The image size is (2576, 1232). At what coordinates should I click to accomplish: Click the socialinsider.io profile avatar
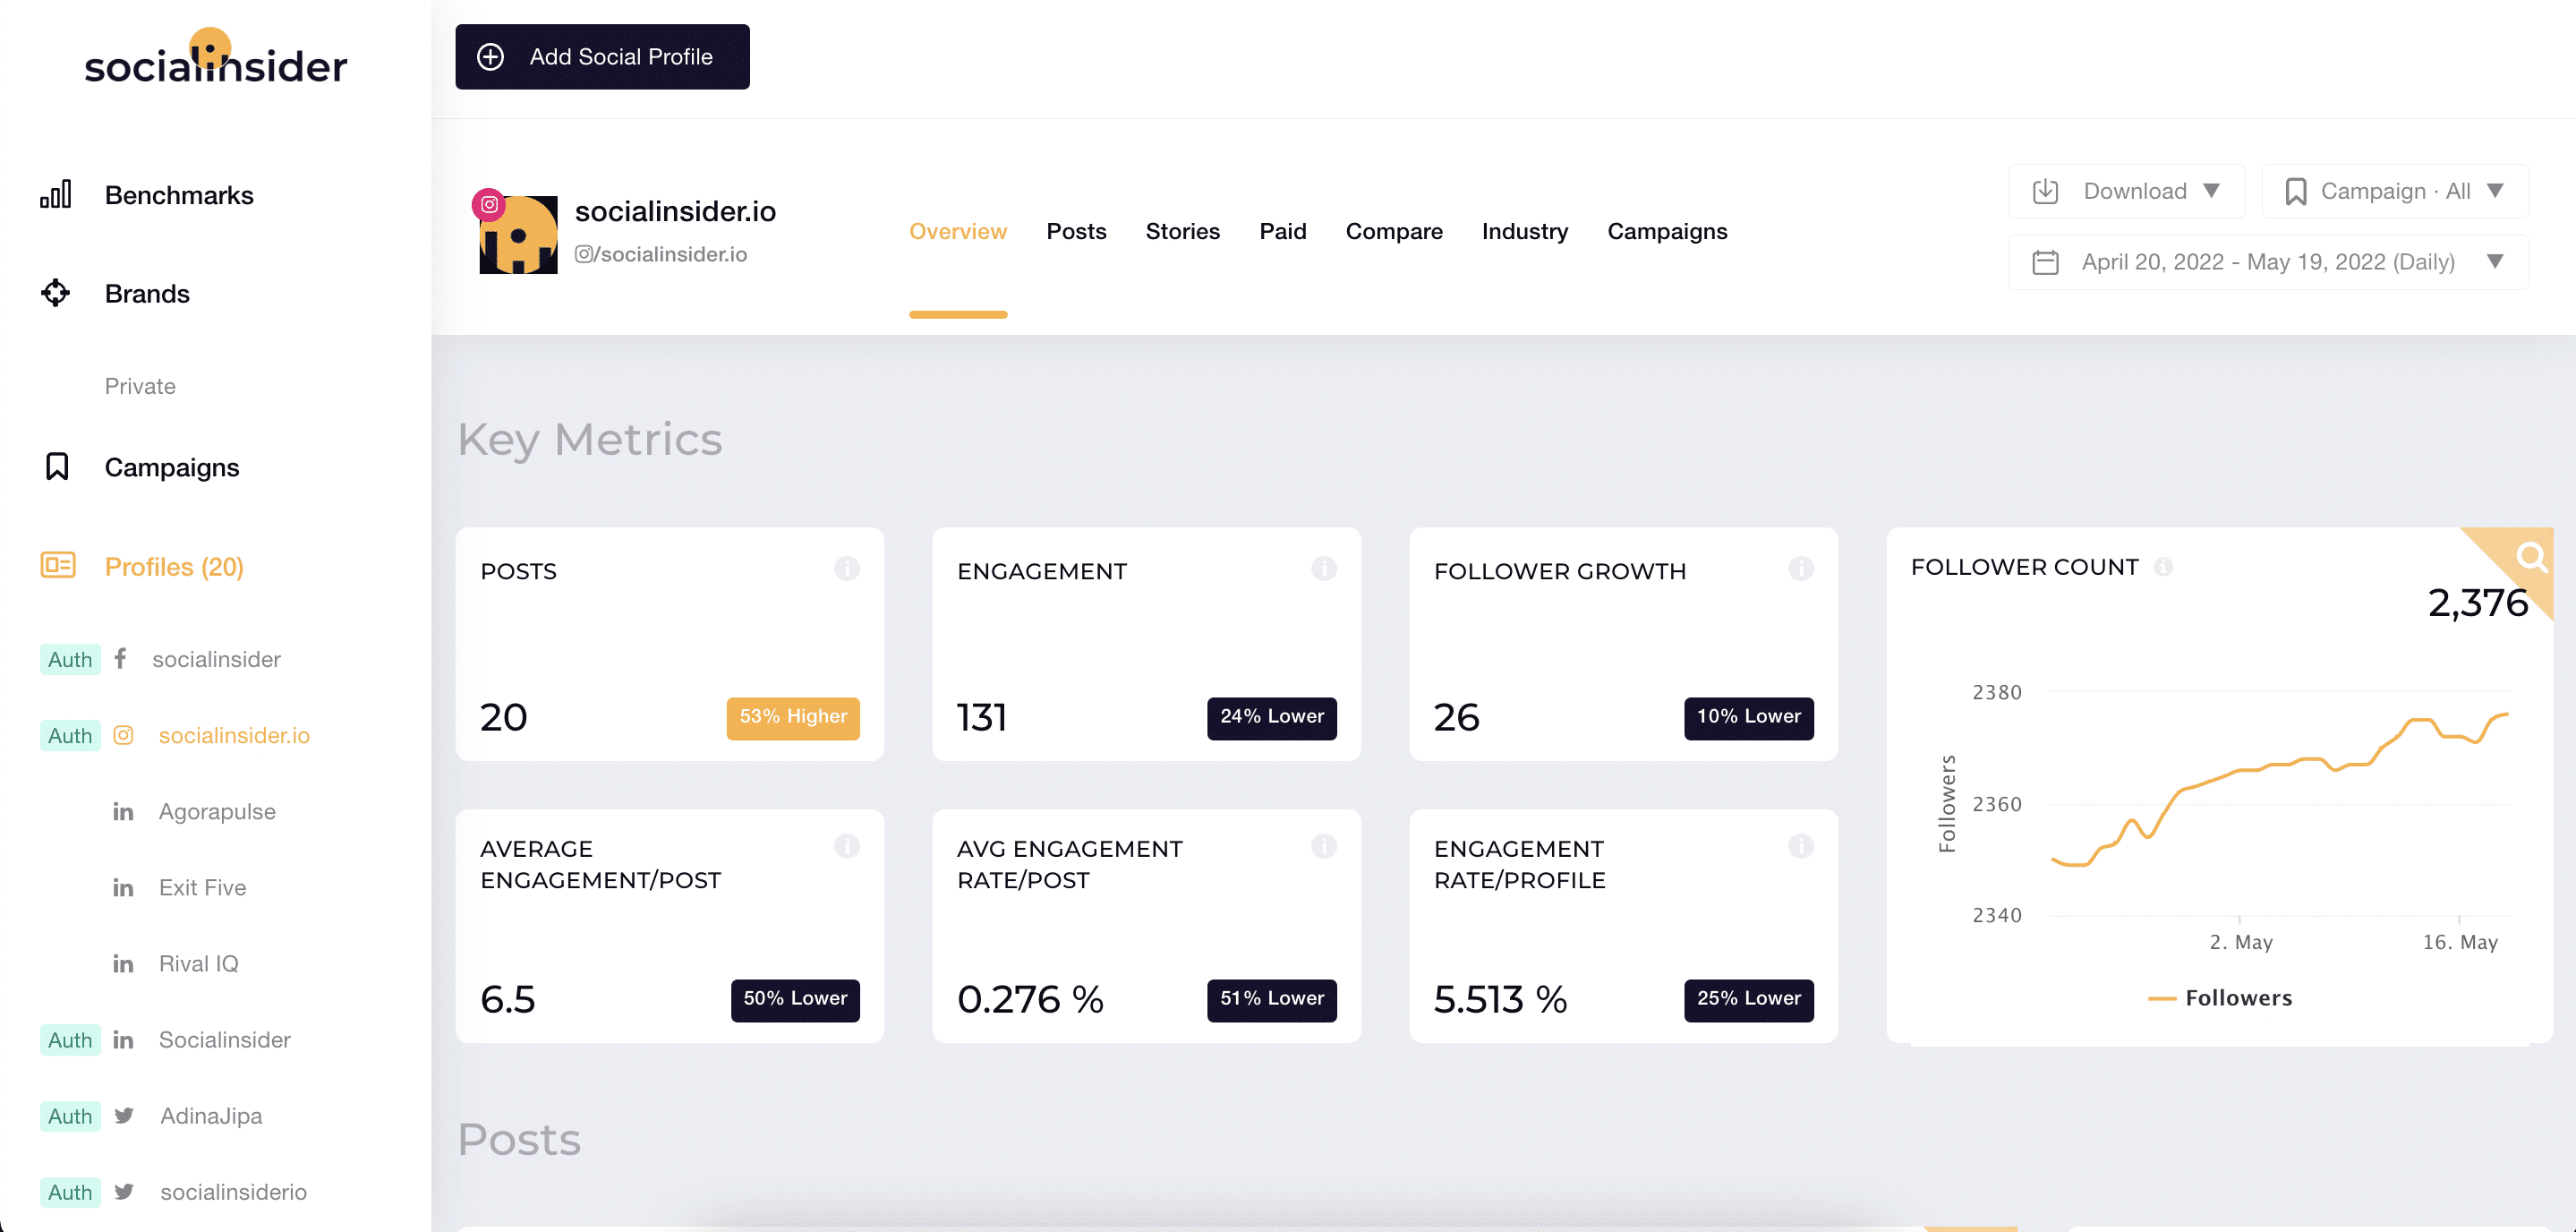tap(518, 234)
